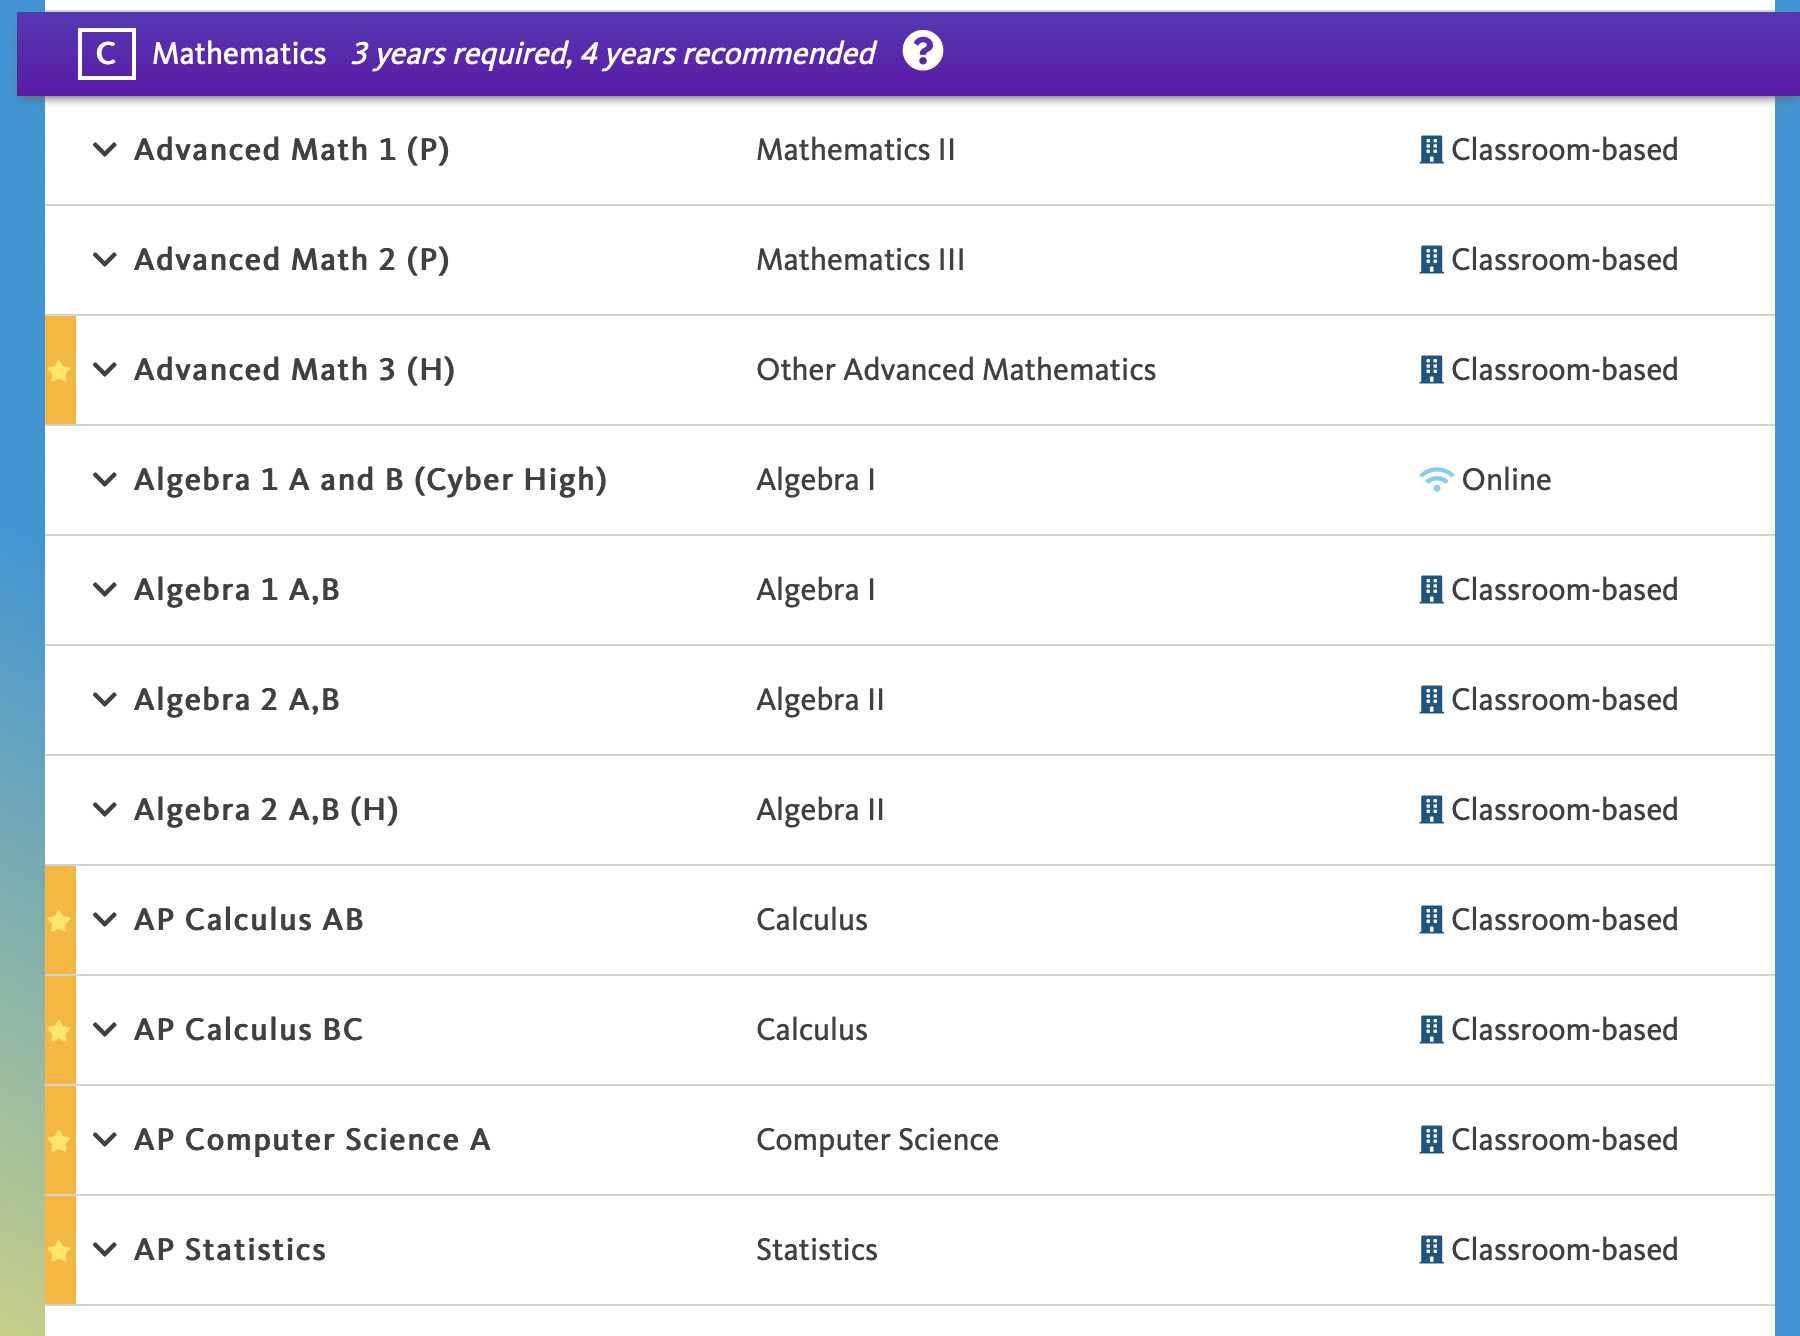Screen dimensions: 1800x1336
Task: Expand the chevron of the Algebra 2 A,B row without (H)
Action: pos(105,700)
